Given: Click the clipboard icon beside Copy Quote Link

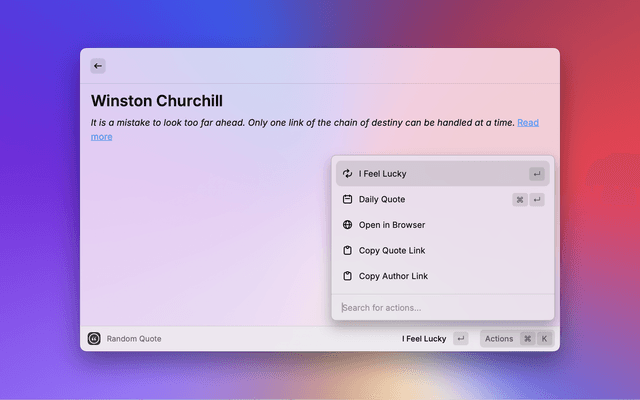Looking at the screenshot, I should [x=347, y=251].
